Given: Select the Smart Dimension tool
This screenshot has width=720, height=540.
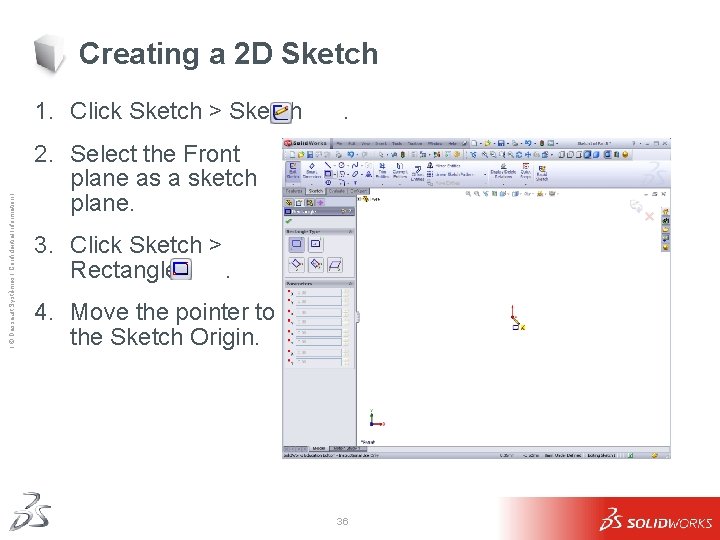Looking at the screenshot, I should [x=312, y=171].
